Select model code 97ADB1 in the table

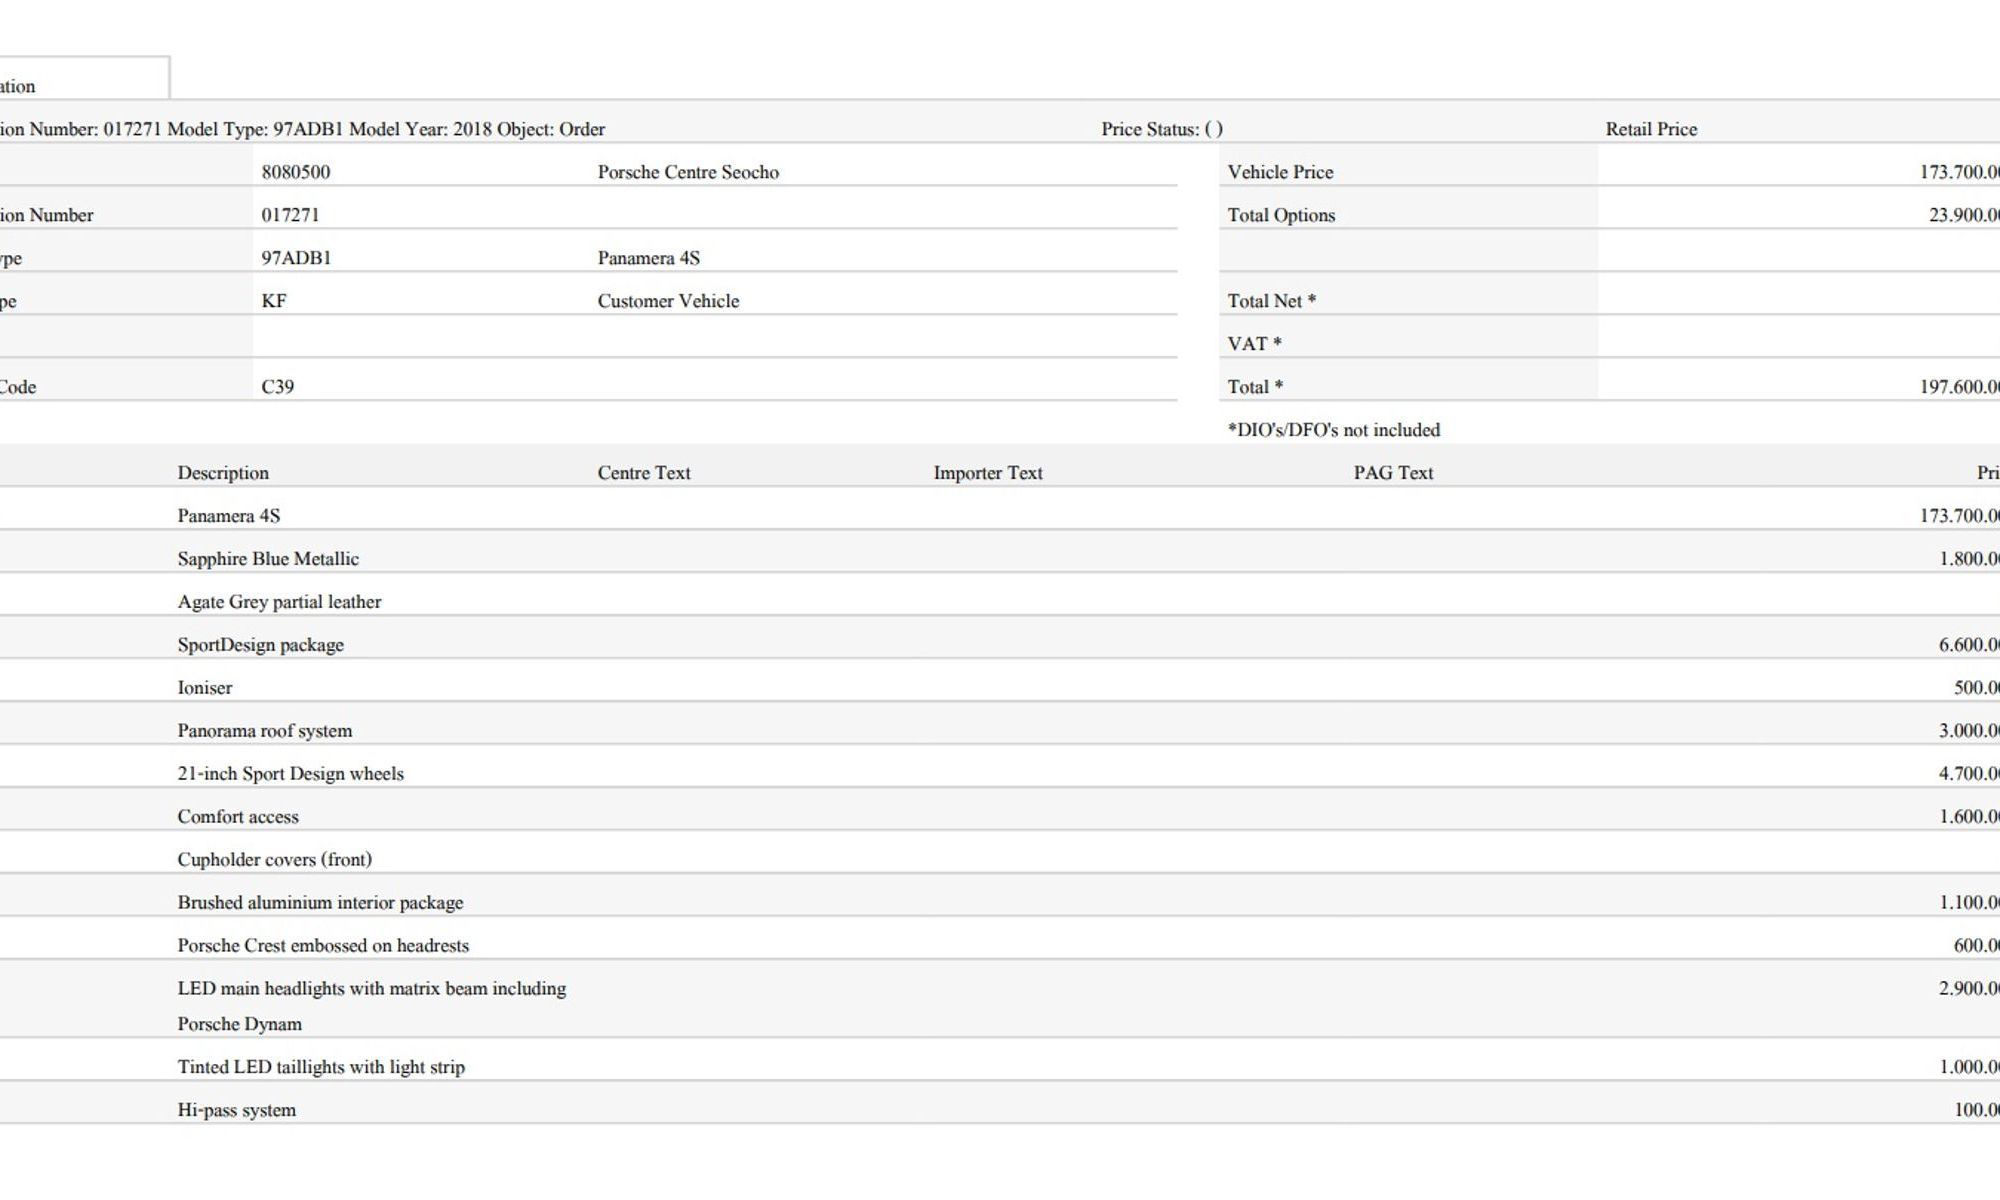coord(296,258)
